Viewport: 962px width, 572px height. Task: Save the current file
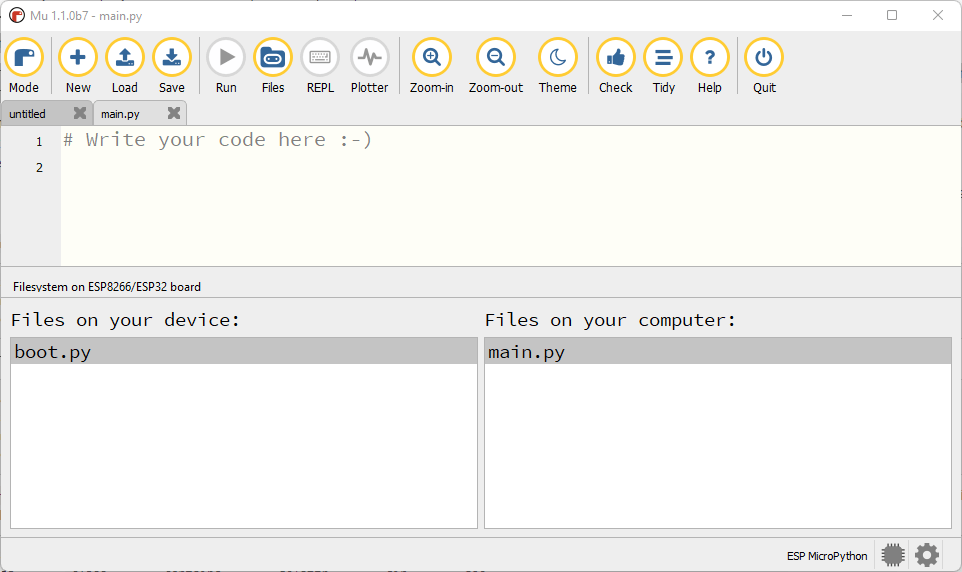[172, 66]
